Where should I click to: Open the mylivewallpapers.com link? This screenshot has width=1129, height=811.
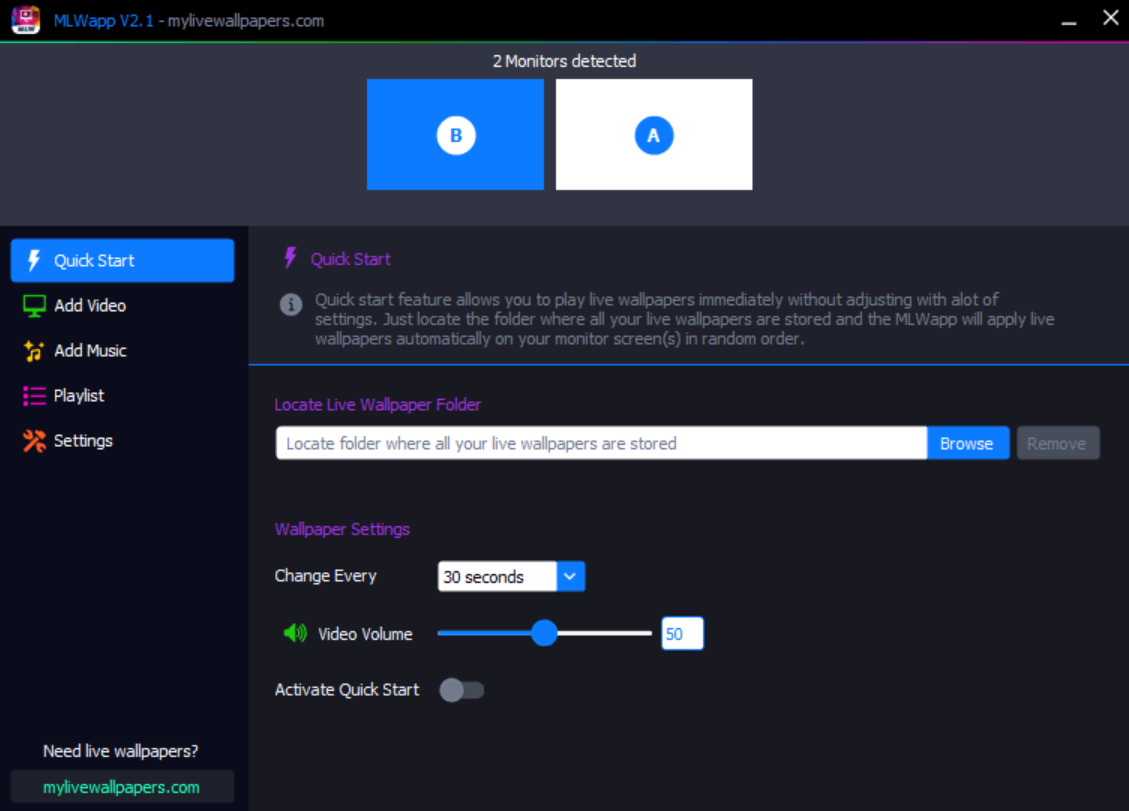pyautogui.click(x=122, y=787)
